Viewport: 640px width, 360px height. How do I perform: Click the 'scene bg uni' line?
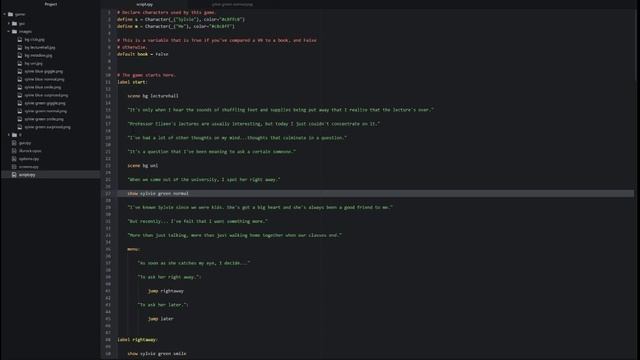pos(142,166)
